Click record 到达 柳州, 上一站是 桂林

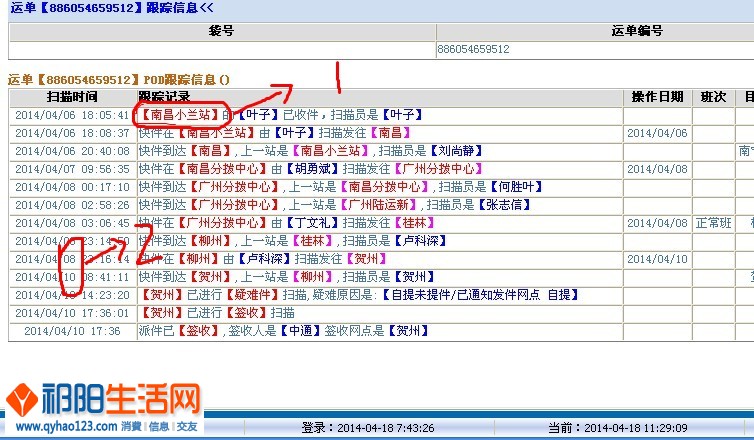coord(292,240)
